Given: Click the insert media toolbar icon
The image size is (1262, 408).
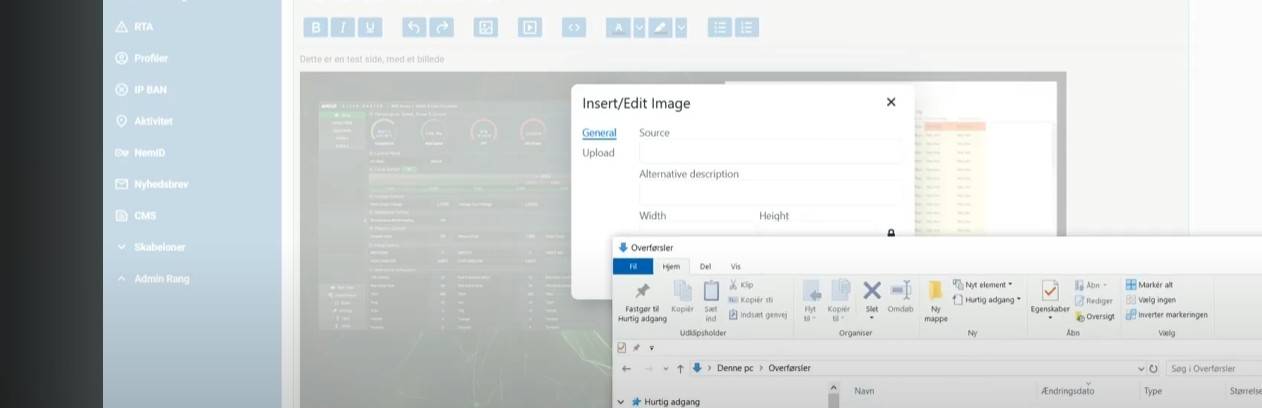Looking at the screenshot, I should 529,28.
